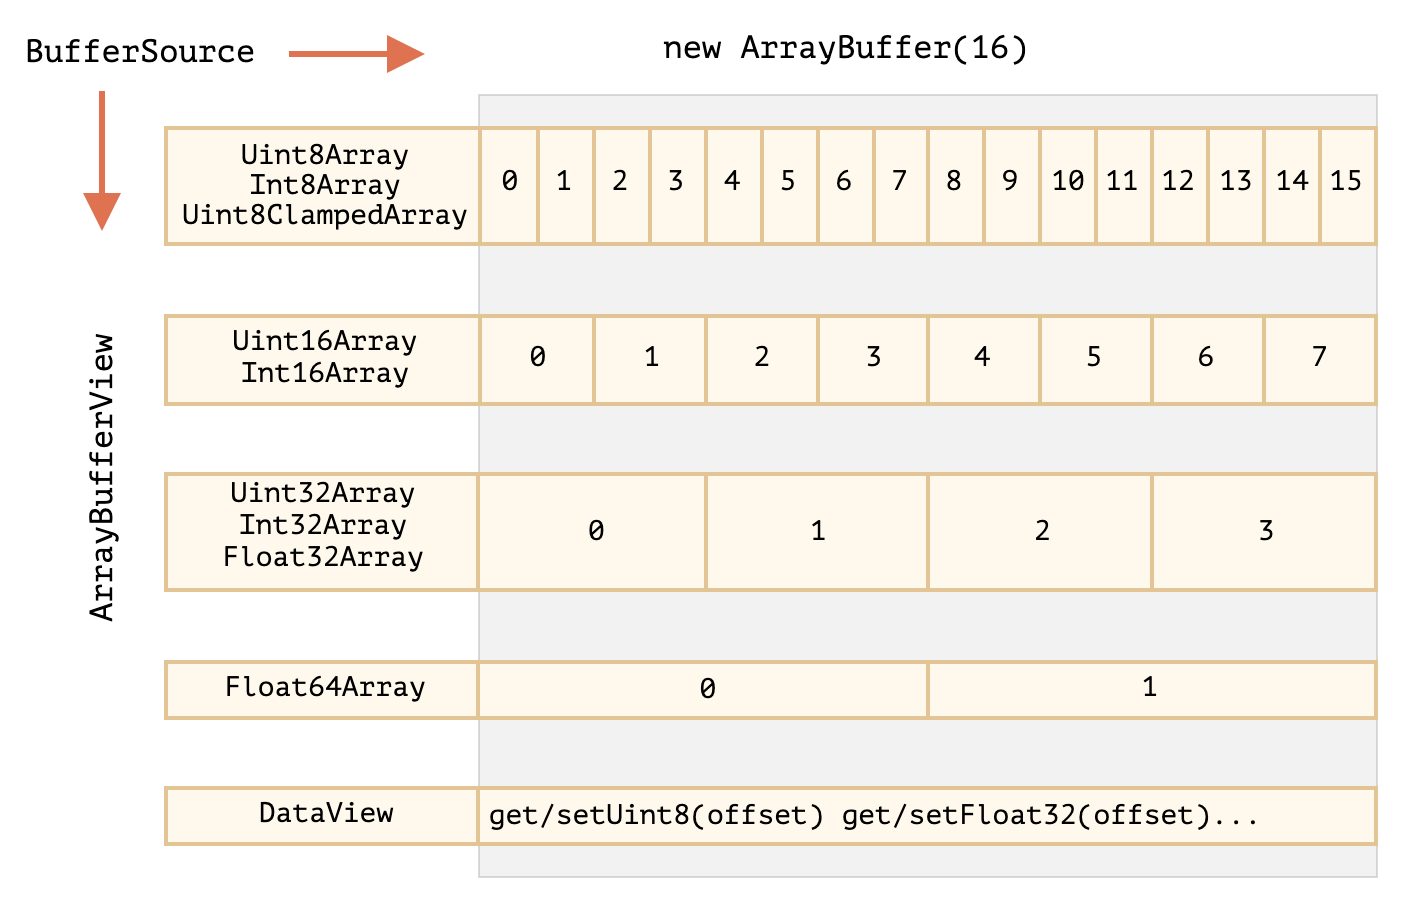This screenshot has height=906, width=1424.
Task: Select cell 3 in Uint32Array row
Action: tap(1265, 532)
